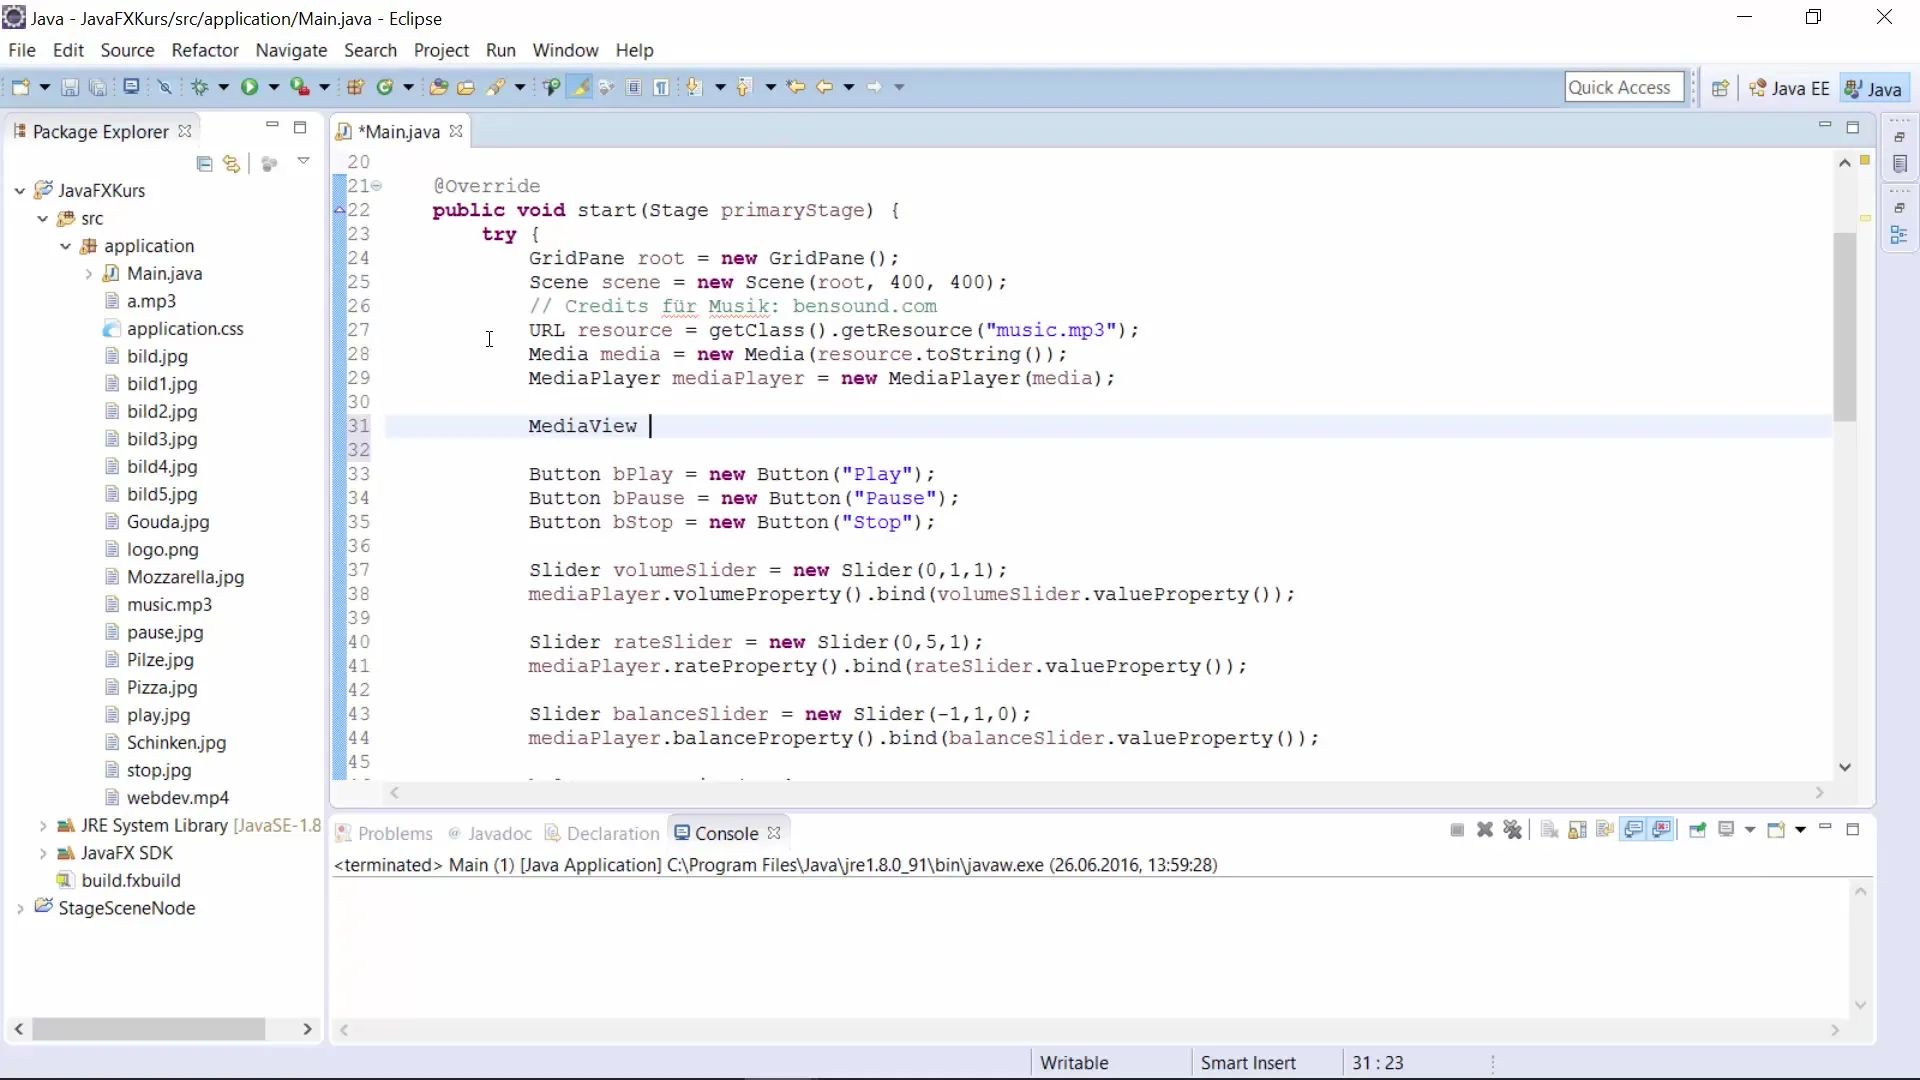Image resolution: width=1920 pixels, height=1080 pixels.
Task: Open the Window menu
Action: 565,50
